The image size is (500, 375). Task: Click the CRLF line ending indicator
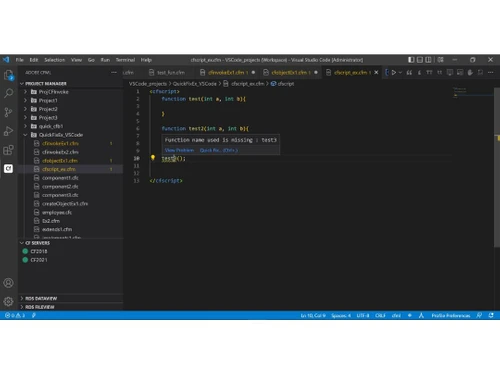[380, 315]
